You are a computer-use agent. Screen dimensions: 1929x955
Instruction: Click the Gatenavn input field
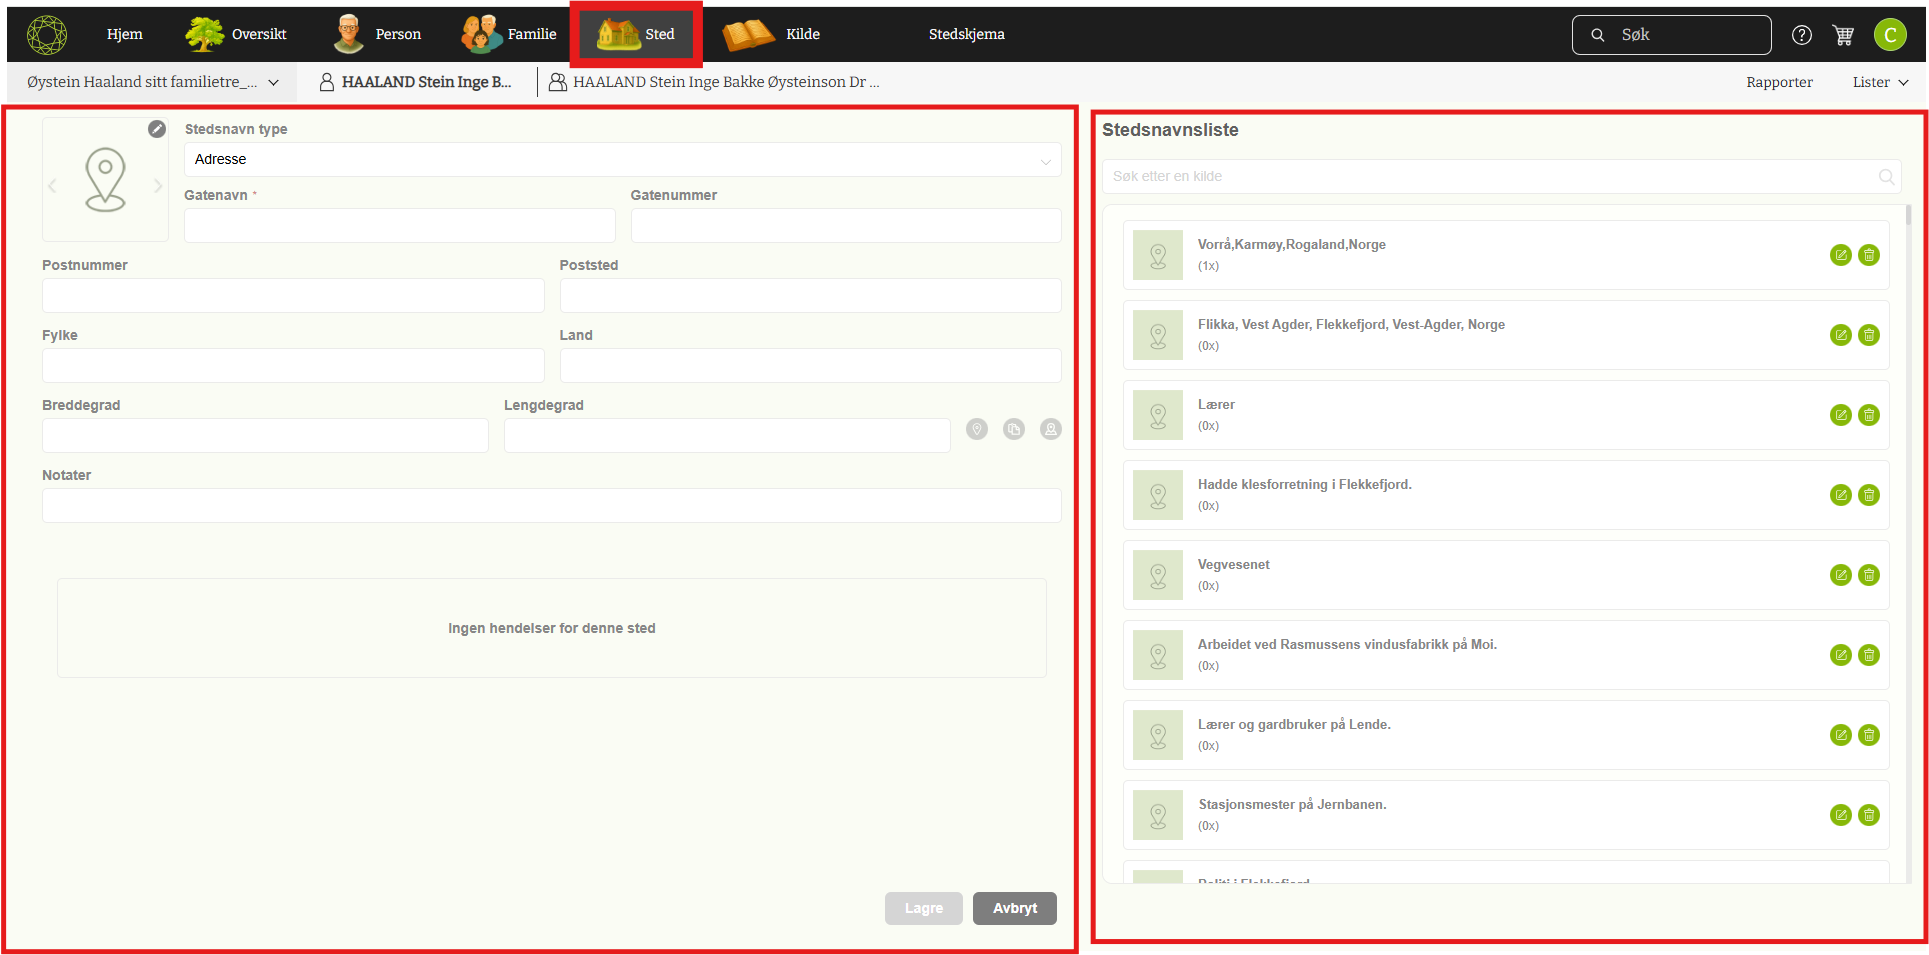[399, 226]
